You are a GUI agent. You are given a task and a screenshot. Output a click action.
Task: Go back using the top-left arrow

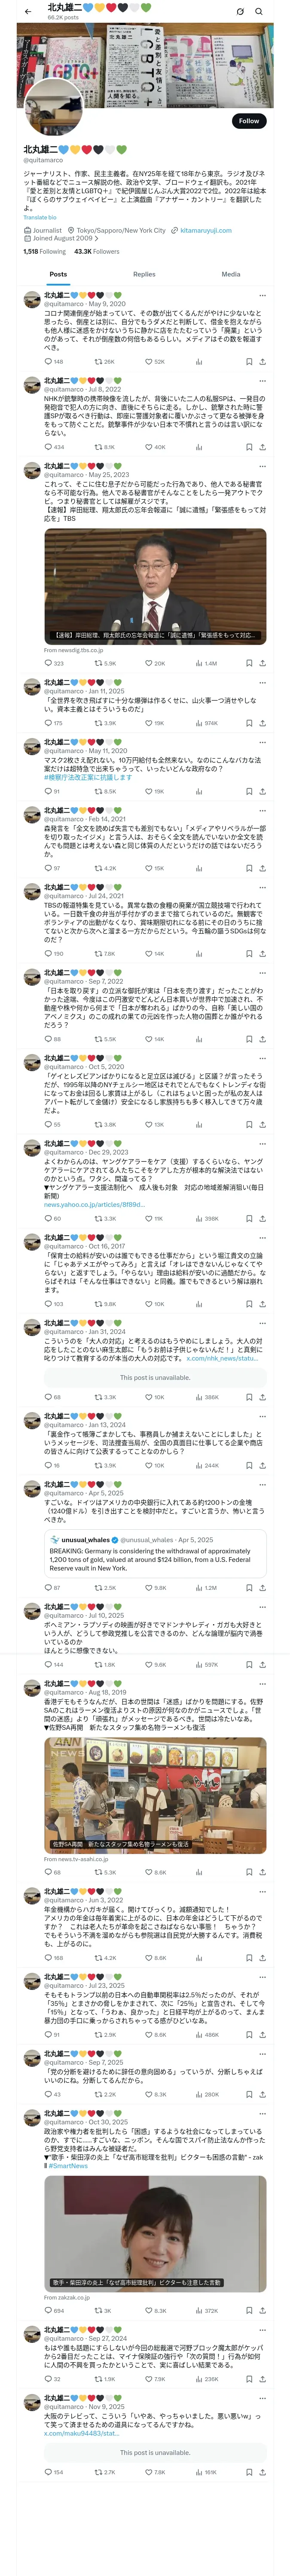pos(27,11)
